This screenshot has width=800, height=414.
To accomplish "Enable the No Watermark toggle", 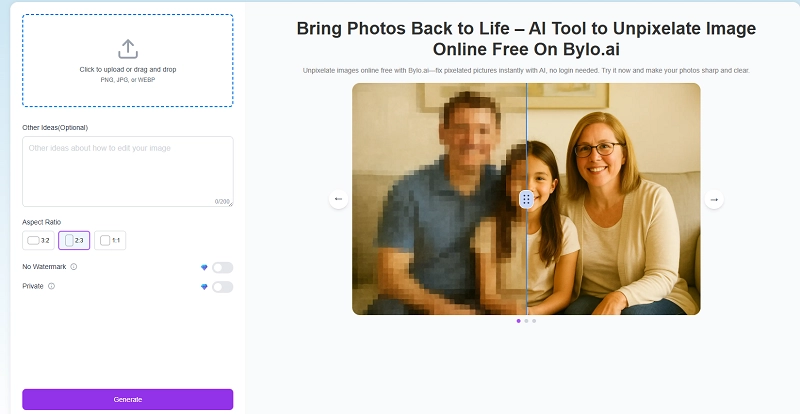I will point(222,267).
